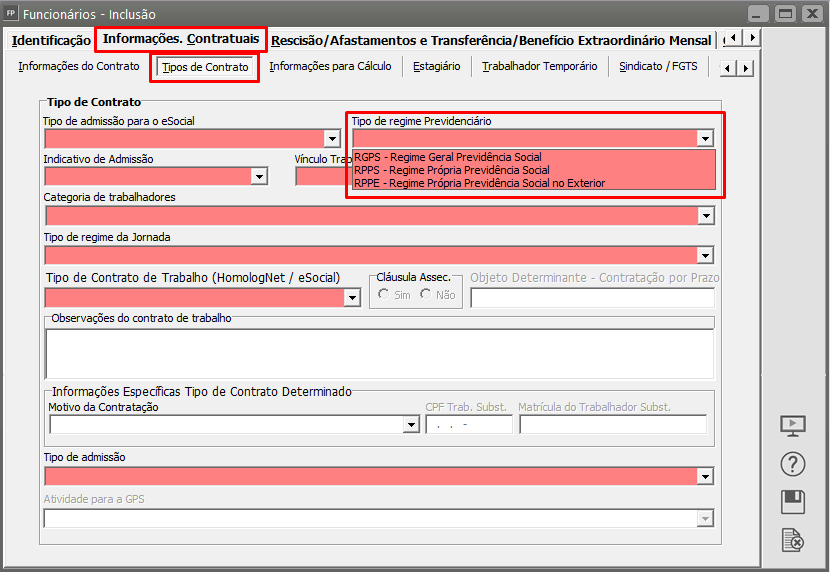830x572 pixels.
Task: Expand the Tipo de regime da Jornada dropdown
Action: [x=705, y=255]
